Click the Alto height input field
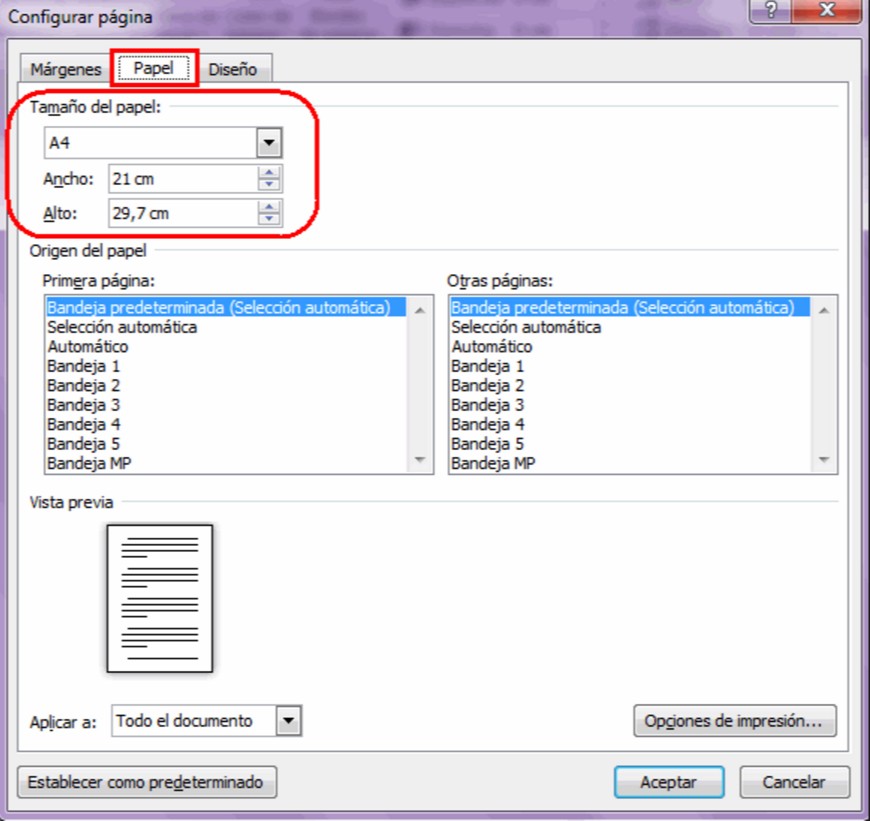The width and height of the screenshot is (870, 821). (183, 214)
